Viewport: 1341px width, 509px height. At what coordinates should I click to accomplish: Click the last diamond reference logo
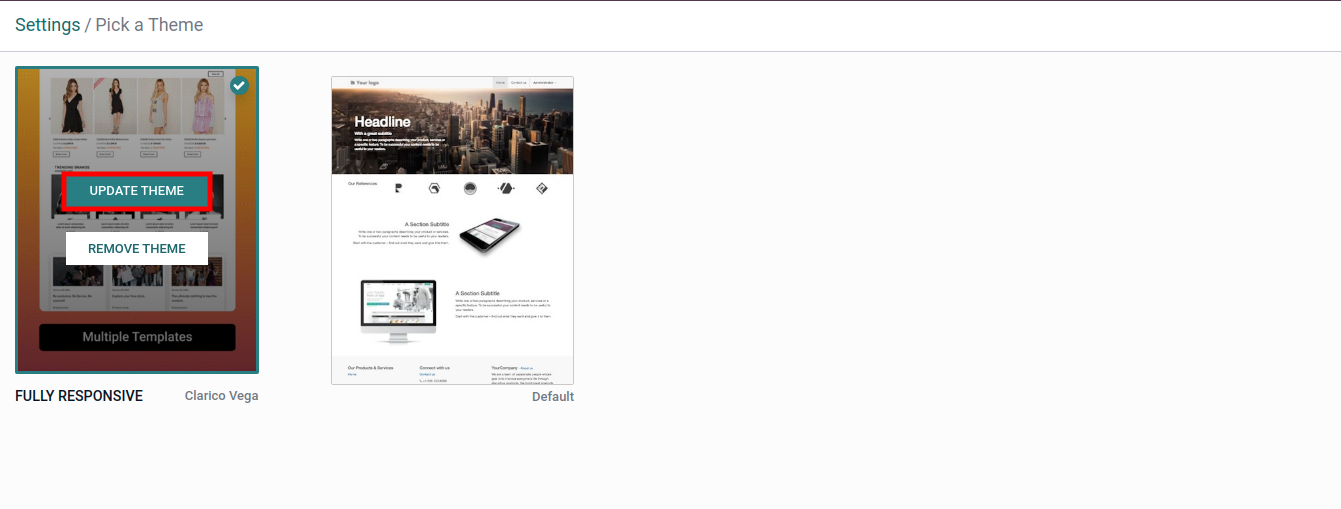click(x=541, y=188)
